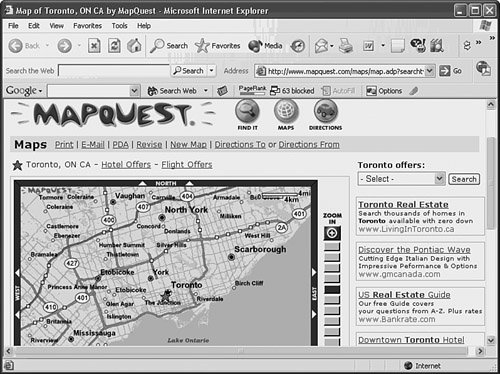This screenshot has height=374, width=500.
Task: Open the Directions car icon
Action: coord(326,111)
